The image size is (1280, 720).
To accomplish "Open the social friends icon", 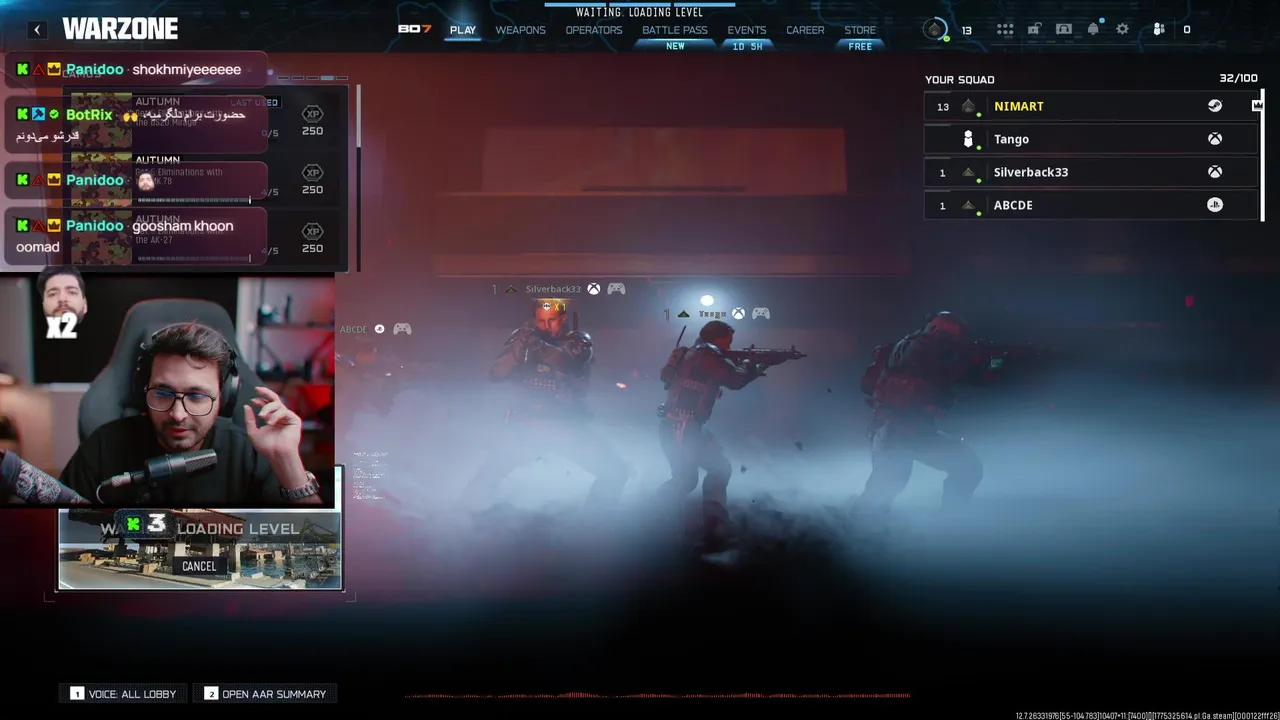I will [x=1158, y=29].
